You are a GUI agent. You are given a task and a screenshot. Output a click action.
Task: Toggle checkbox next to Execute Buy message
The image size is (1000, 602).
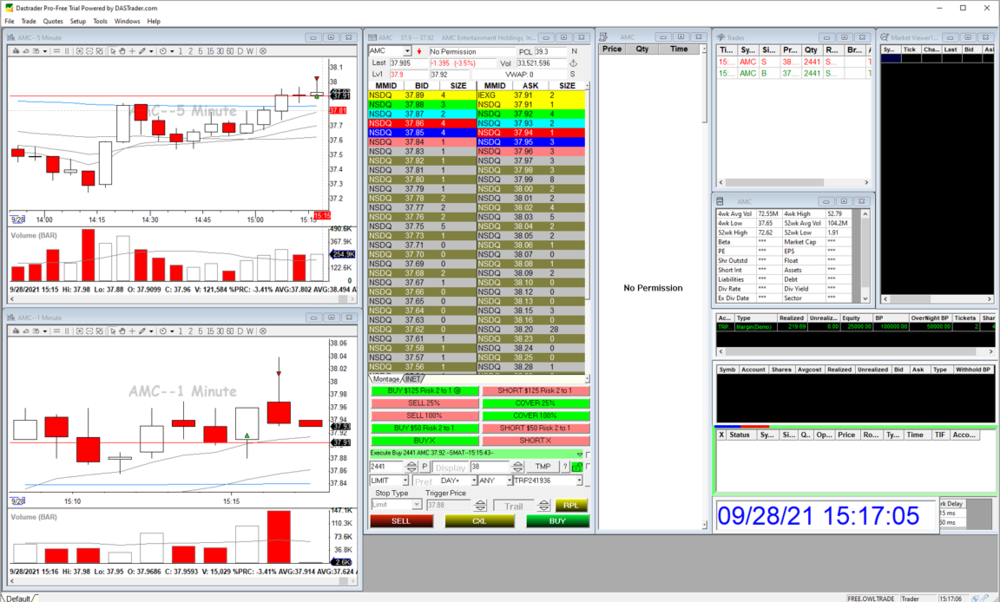coord(587,454)
